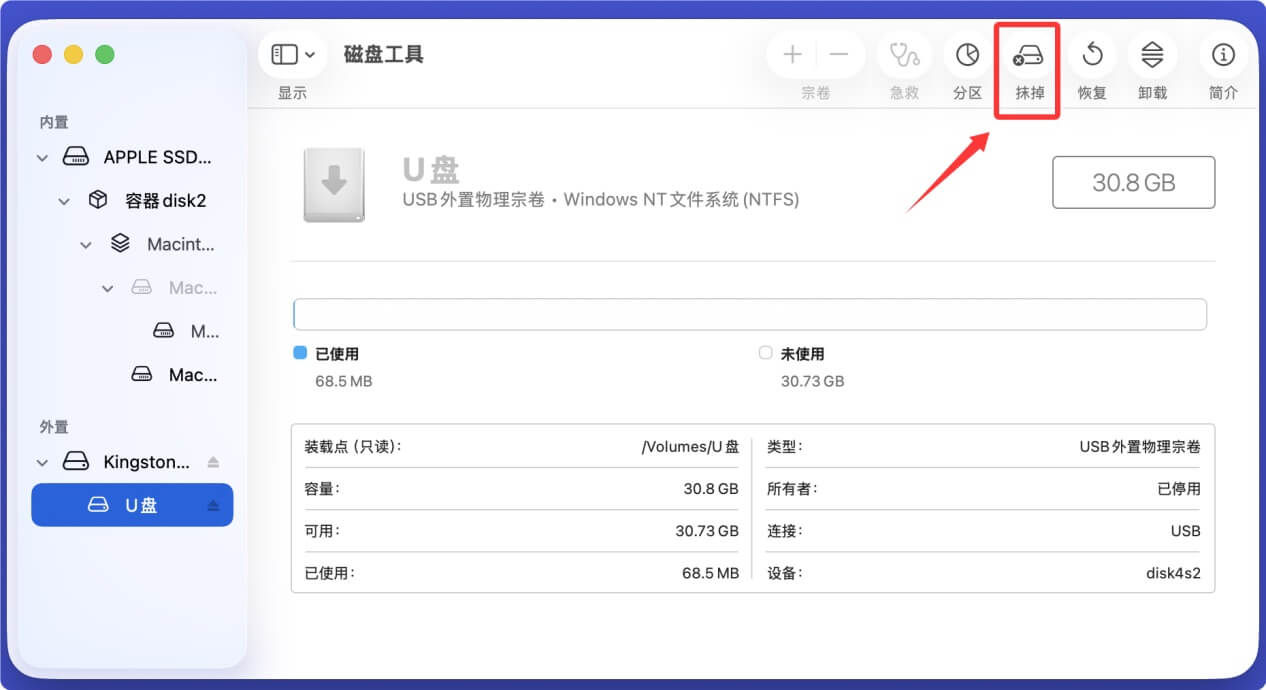Click the U盘 drive icon in the header
Screen dimensions: 1266x690
tap(333, 184)
